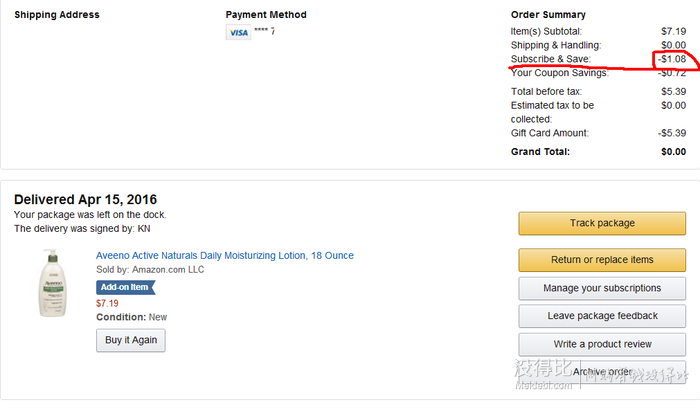Click the Visa card logo icon

pyautogui.click(x=238, y=33)
